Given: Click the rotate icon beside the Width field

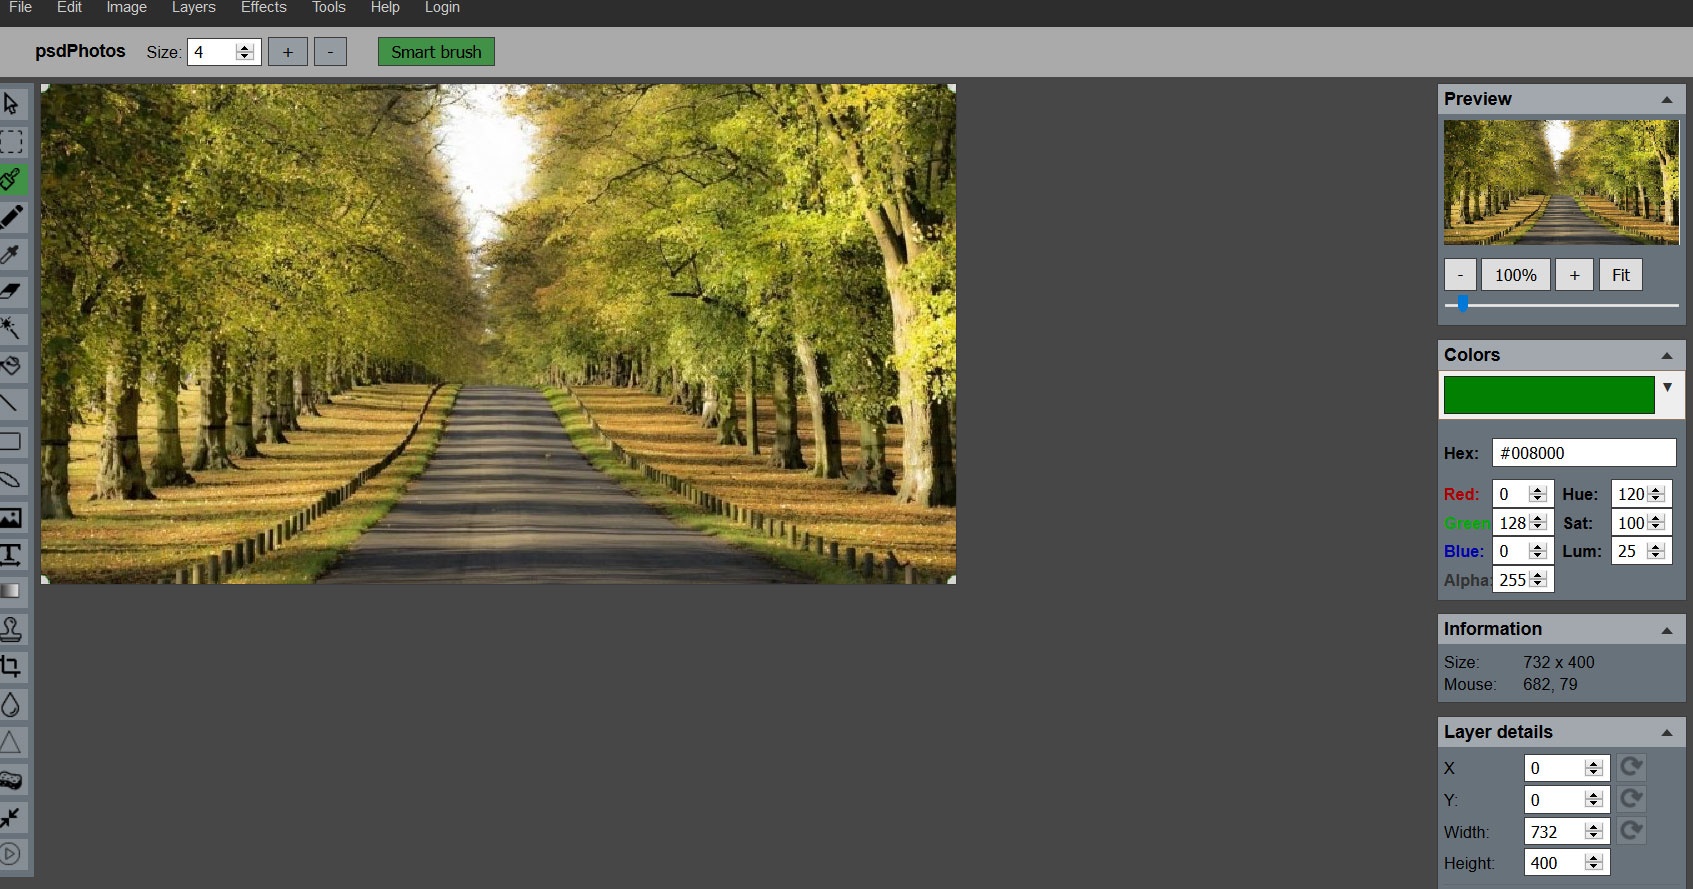Looking at the screenshot, I should pyautogui.click(x=1631, y=831).
